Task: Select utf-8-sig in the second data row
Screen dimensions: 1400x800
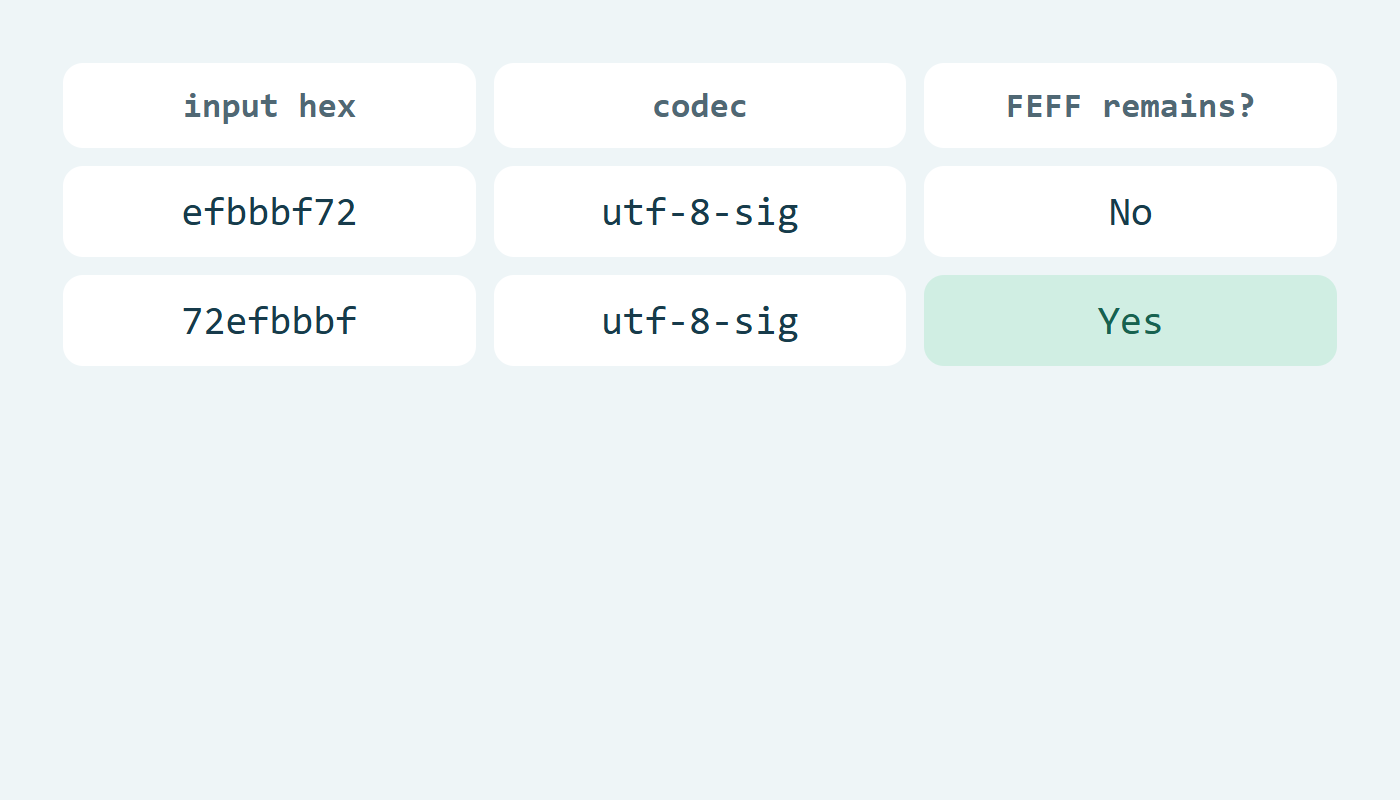Action: (x=700, y=321)
